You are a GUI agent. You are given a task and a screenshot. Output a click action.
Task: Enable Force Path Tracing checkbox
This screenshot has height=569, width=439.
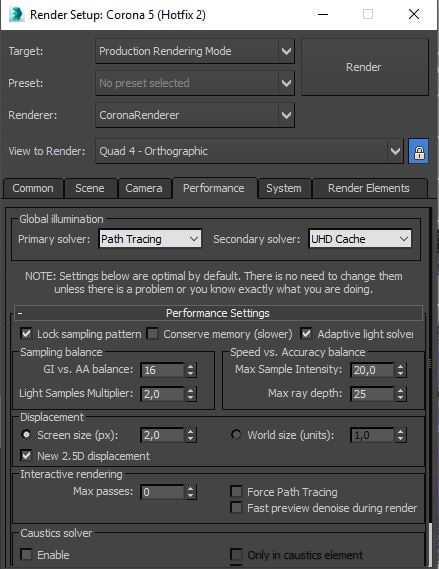pos(236,492)
